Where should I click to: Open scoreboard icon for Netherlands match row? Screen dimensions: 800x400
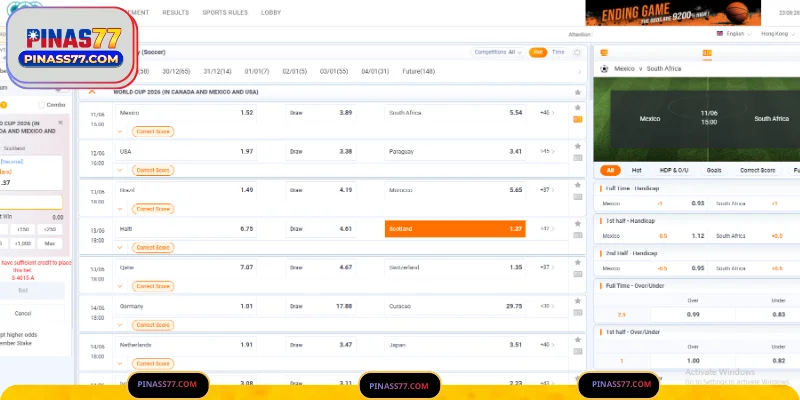point(578,352)
